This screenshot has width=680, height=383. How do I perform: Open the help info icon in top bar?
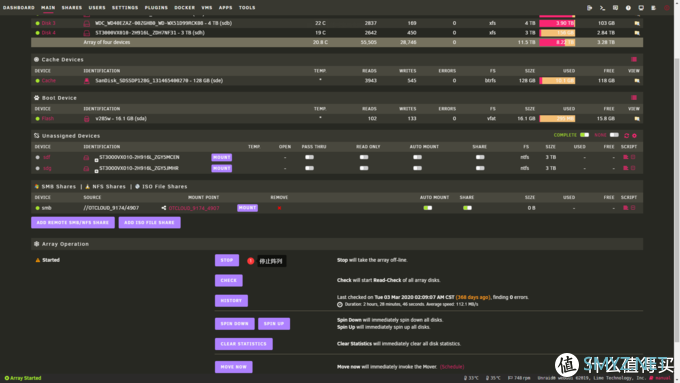628,8
